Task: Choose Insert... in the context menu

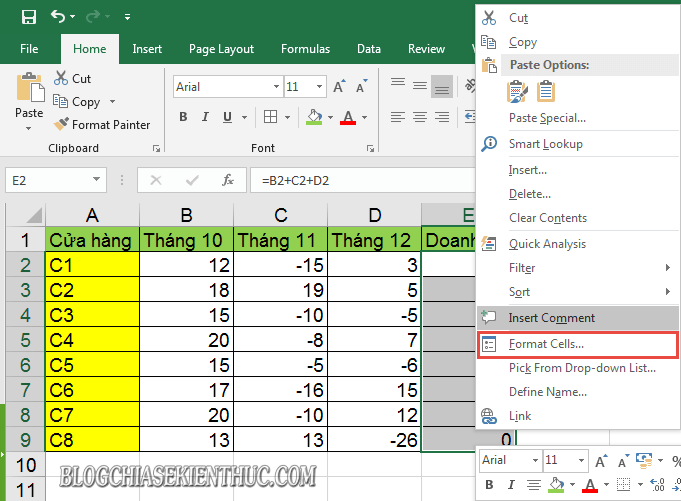Action: [x=578, y=170]
